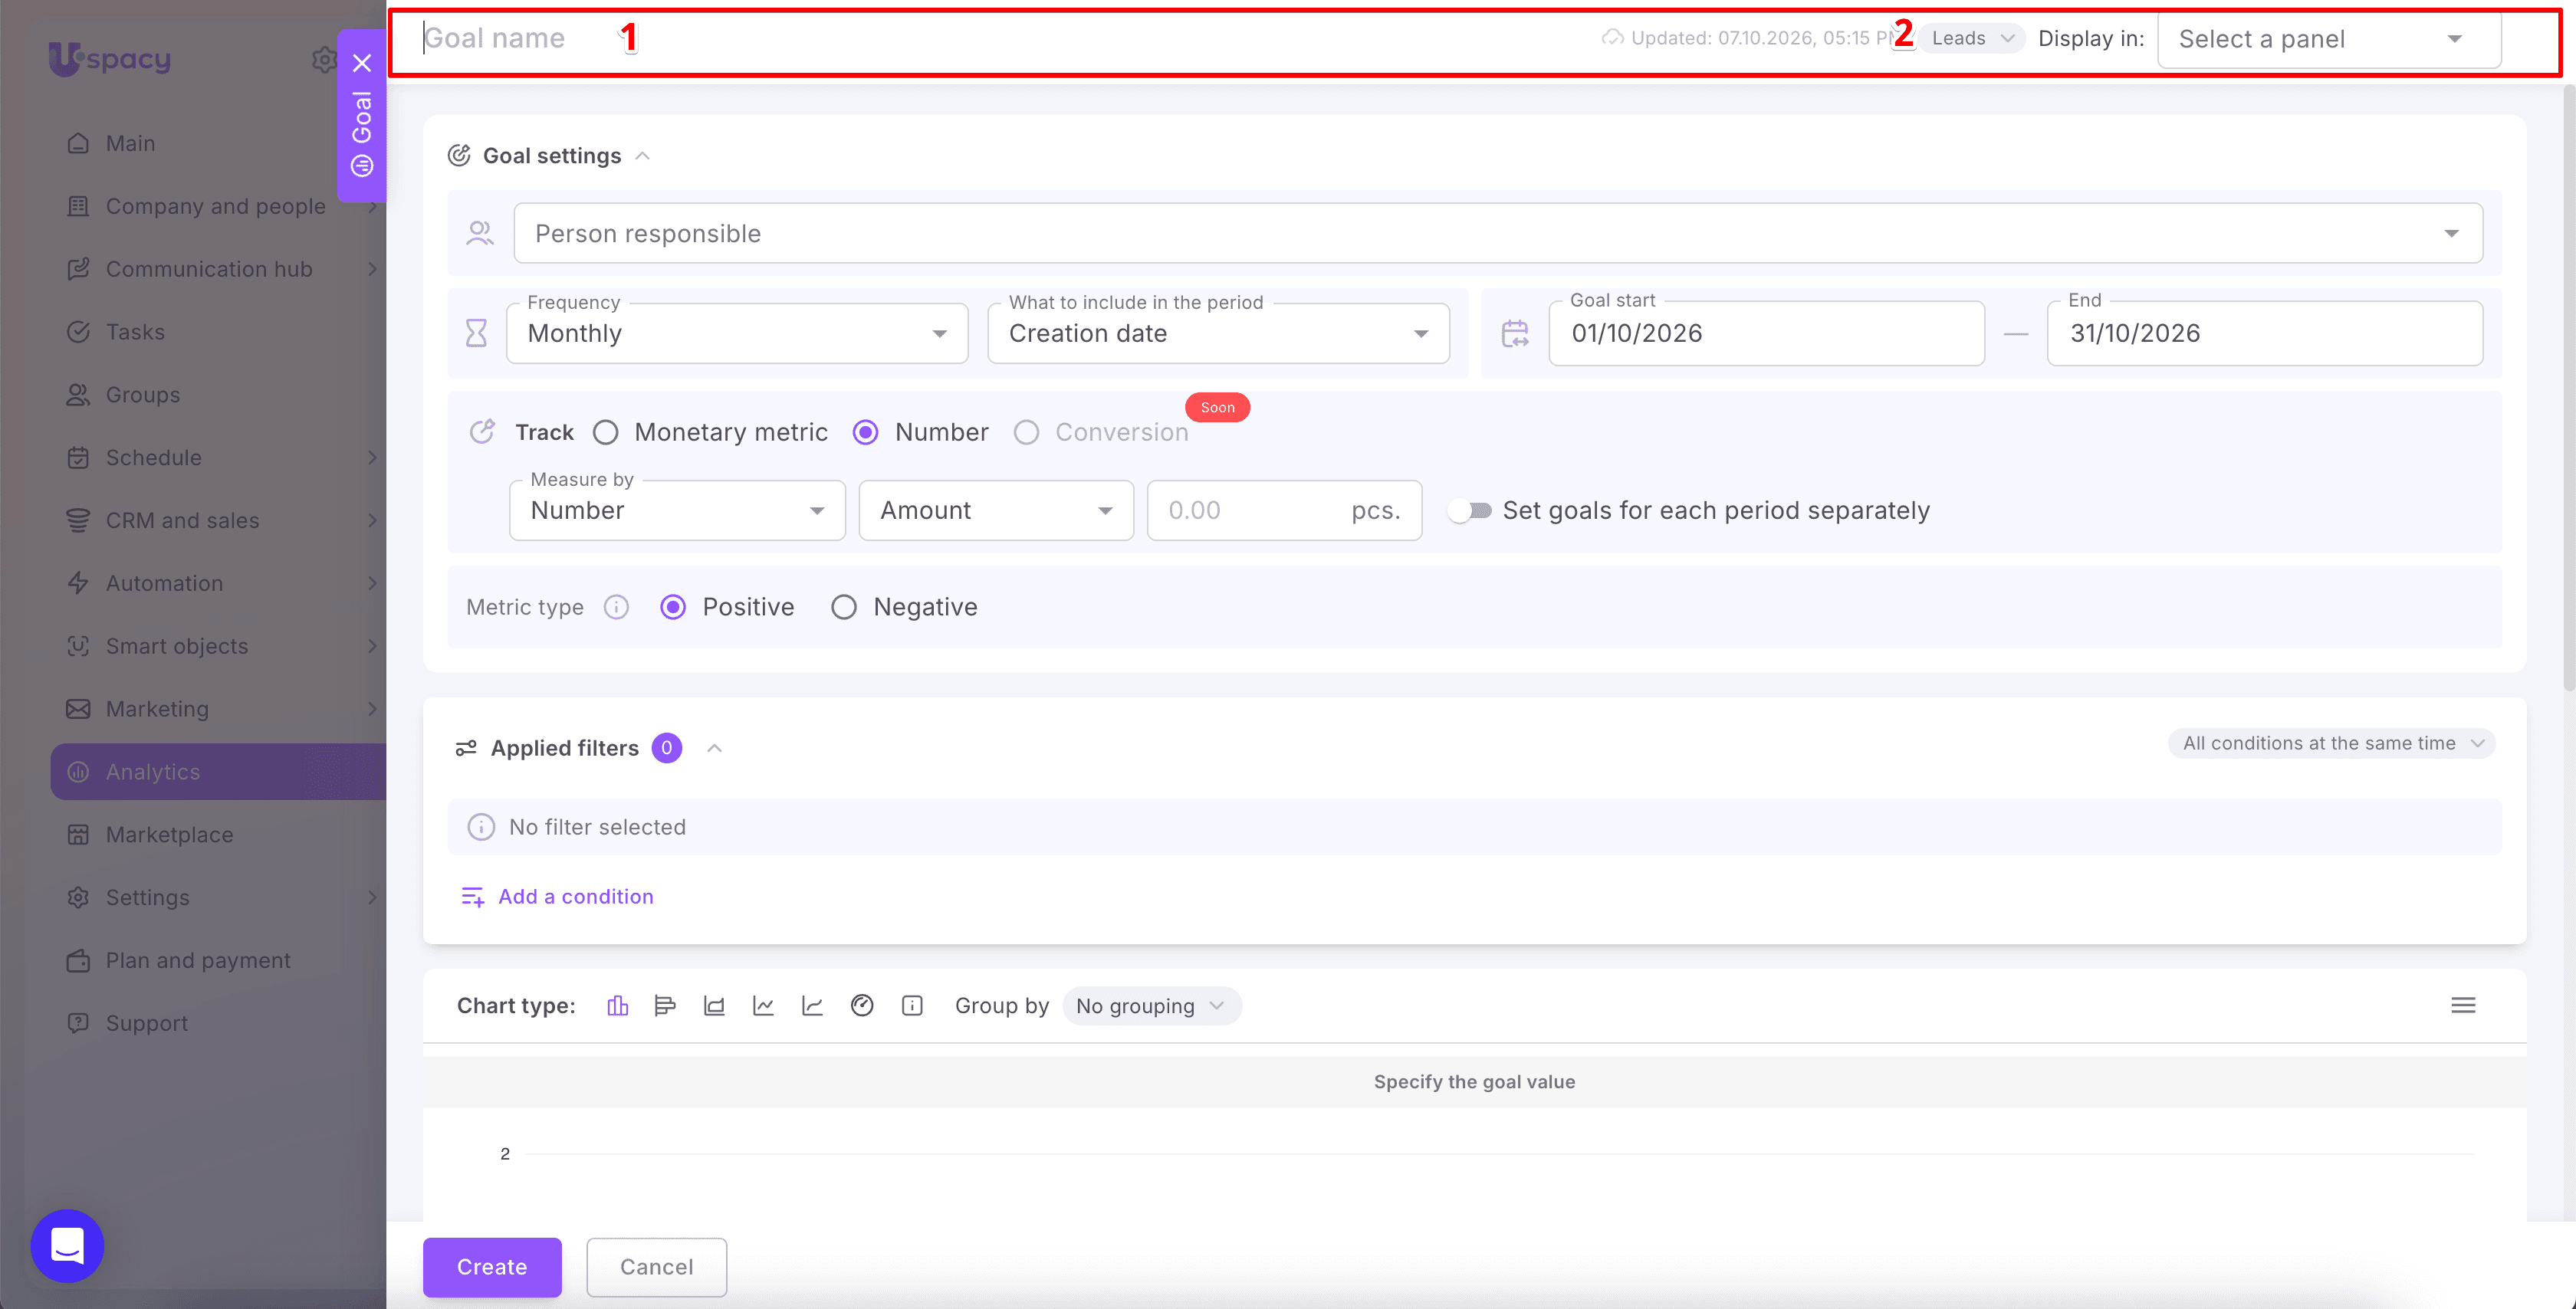Open the Select a panel dropdown

click(2329, 39)
